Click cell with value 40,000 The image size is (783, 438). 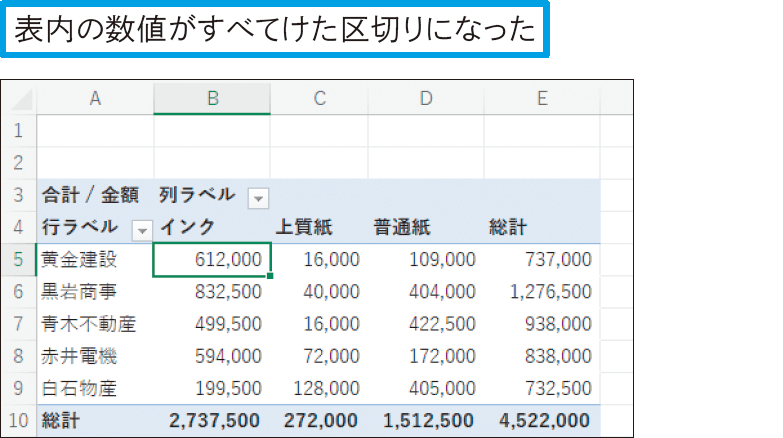[x=319, y=292]
